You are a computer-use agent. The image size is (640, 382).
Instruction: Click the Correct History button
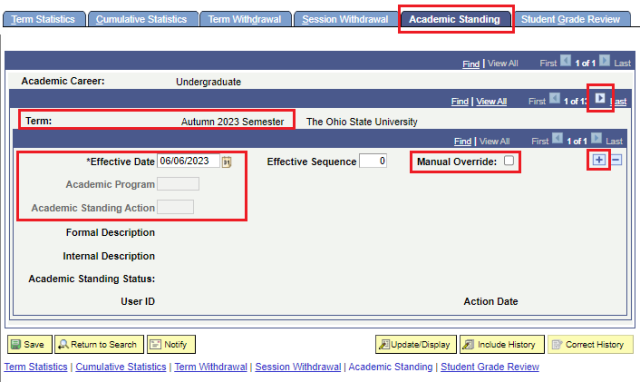(x=590, y=344)
